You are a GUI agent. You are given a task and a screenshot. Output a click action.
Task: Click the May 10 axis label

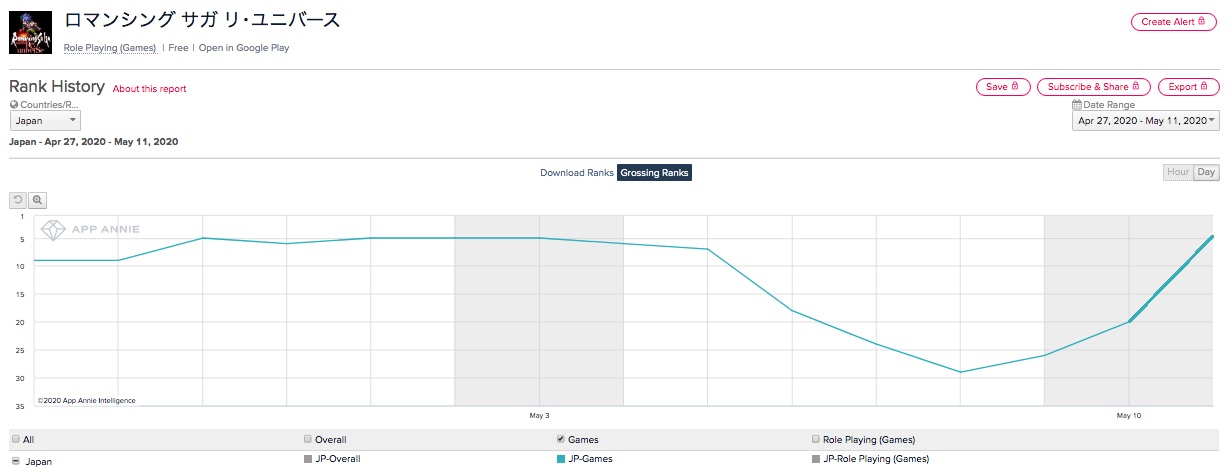(x=1129, y=415)
